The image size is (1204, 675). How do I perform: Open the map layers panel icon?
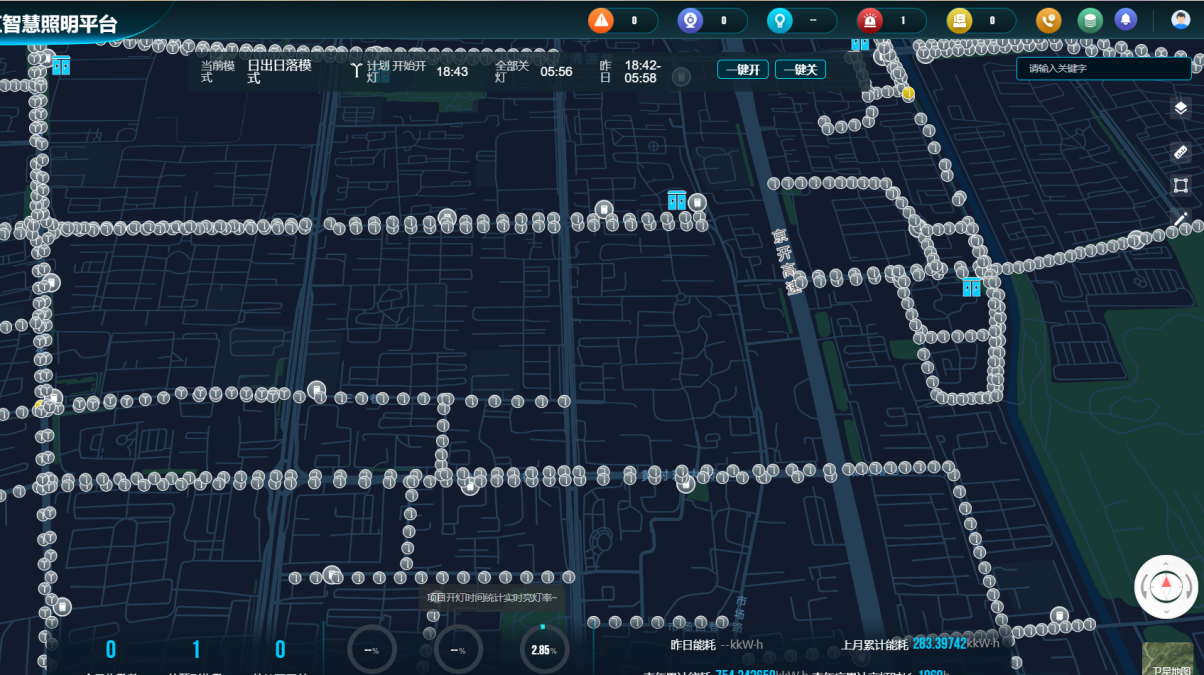click(x=1181, y=108)
